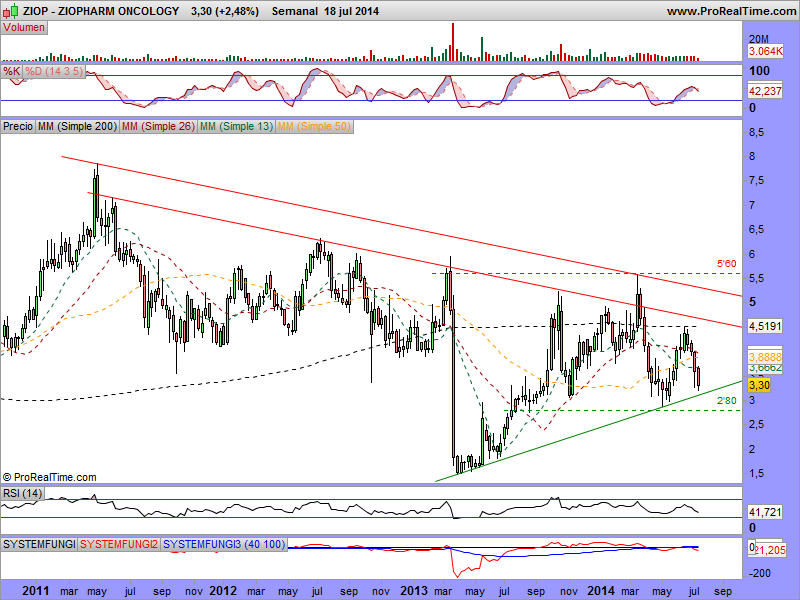The width and height of the screenshot is (800, 600).
Task: Click the 2013 year marker on timeline
Action: 413,591
